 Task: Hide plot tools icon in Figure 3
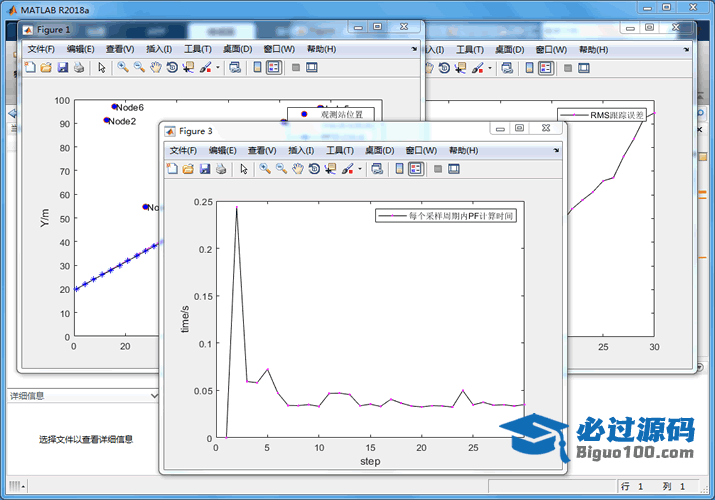[438, 169]
